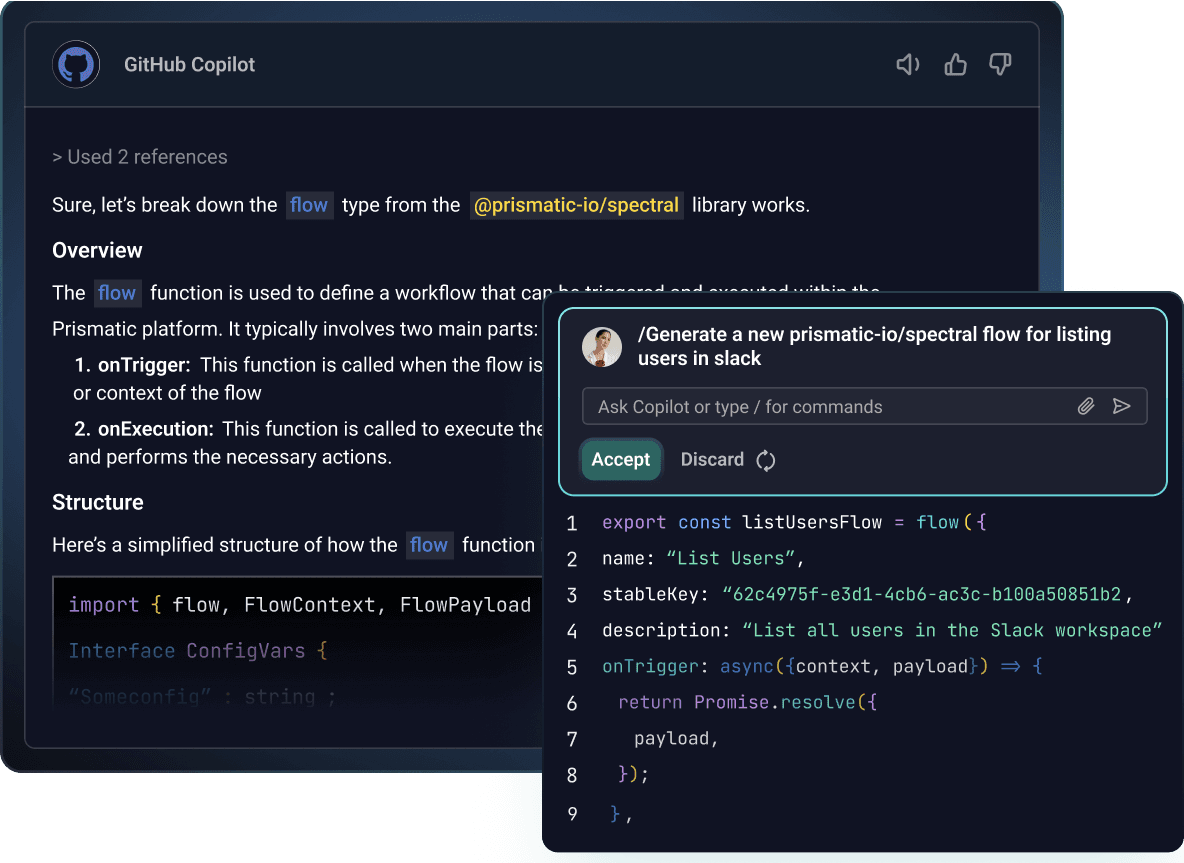Click the regenerate circular arrows icon
1184x863 pixels.
click(x=766, y=460)
